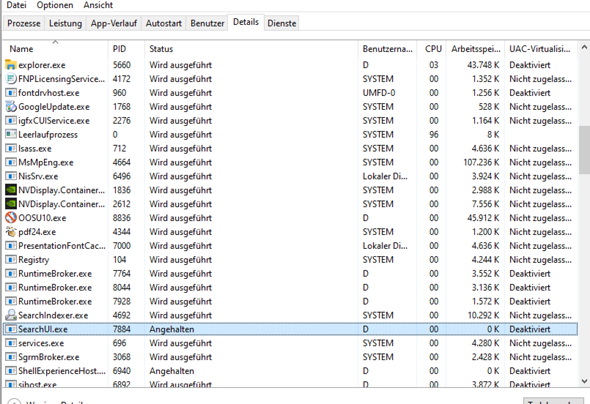Click the NisSrv.exe icon
590x404 pixels.
11,176
